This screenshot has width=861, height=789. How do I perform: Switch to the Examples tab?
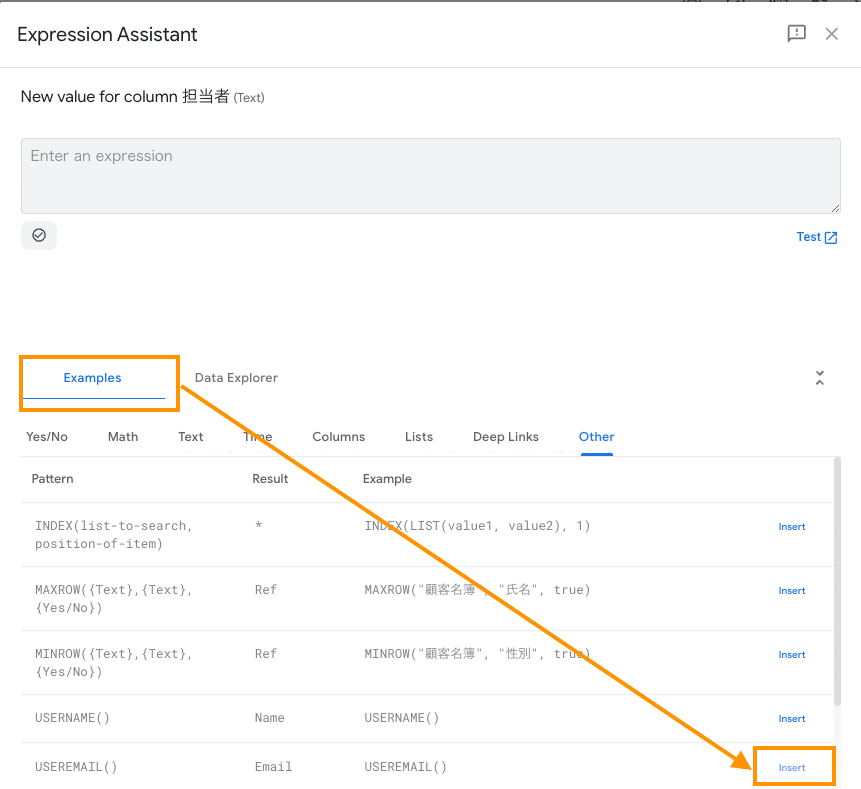point(92,378)
